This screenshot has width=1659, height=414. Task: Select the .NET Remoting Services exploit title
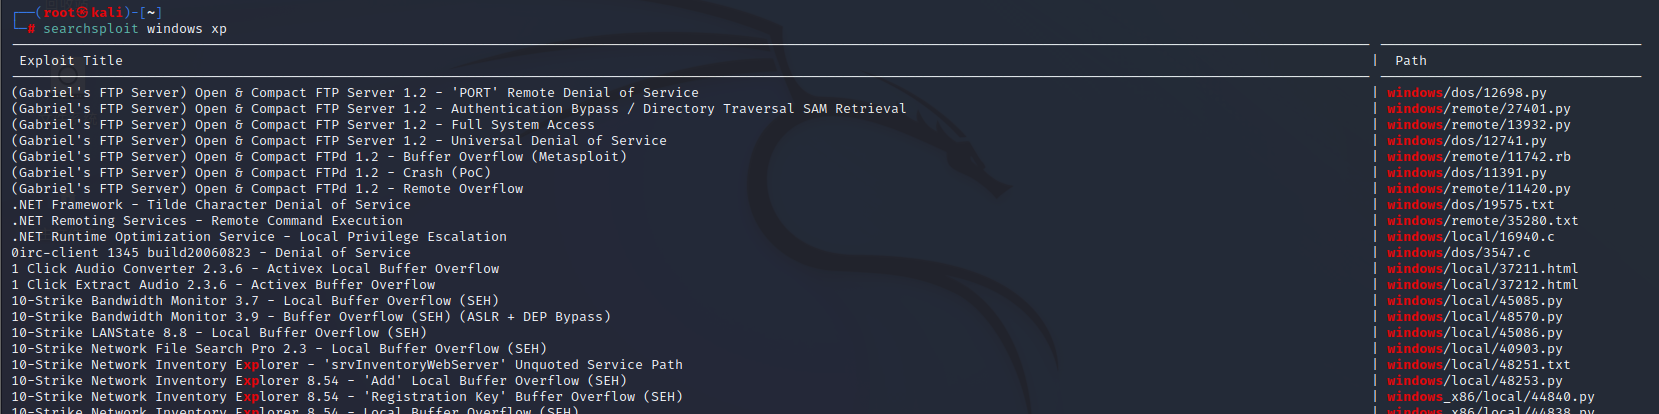point(207,221)
